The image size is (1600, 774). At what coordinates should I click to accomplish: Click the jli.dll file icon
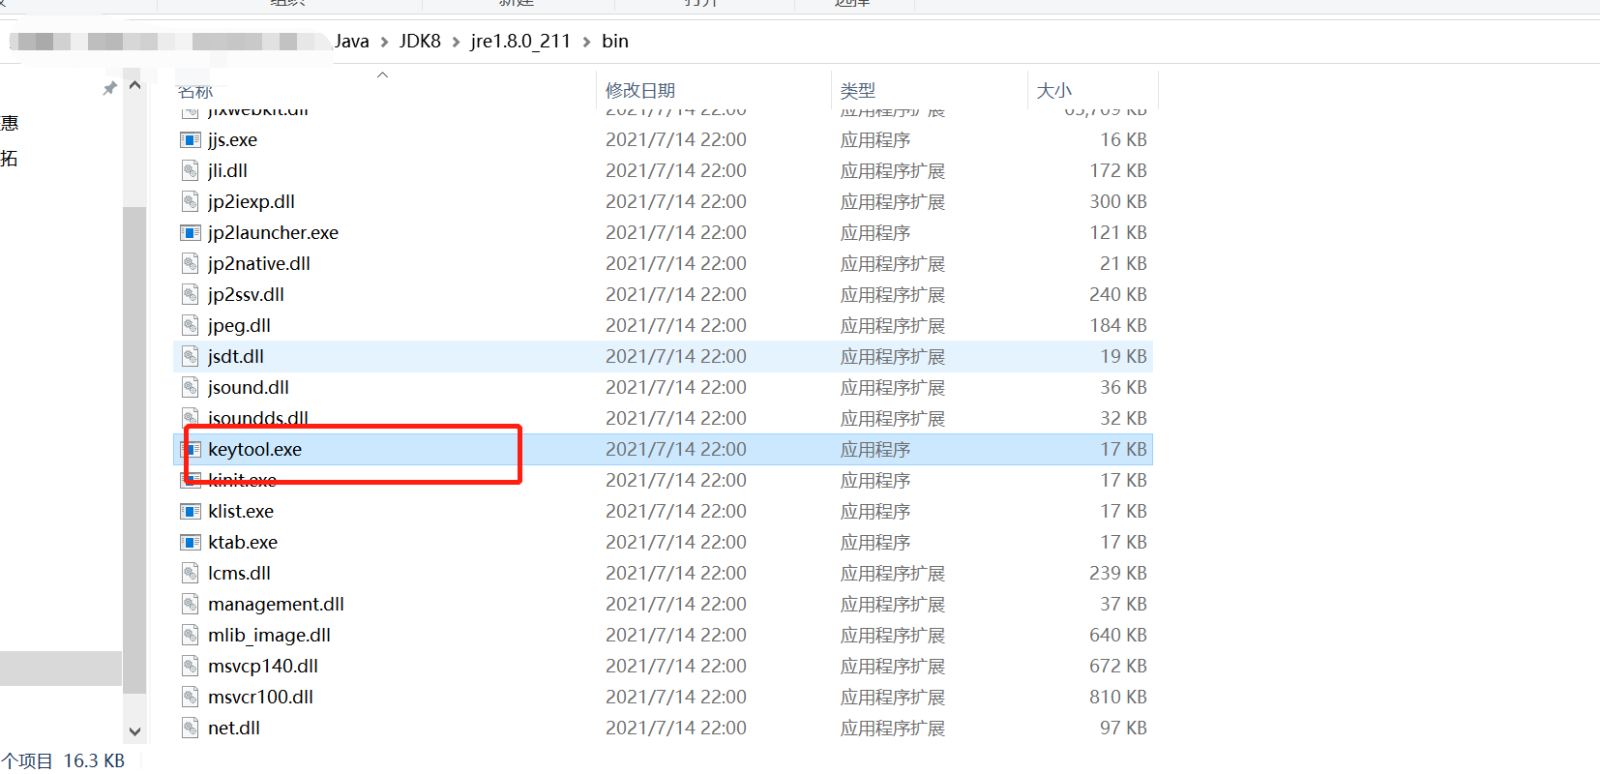[190, 171]
